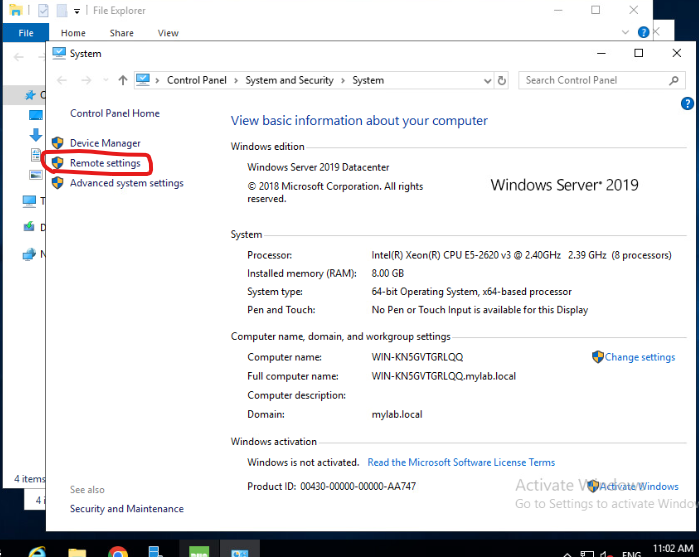Switch to File Explorer's View tab
This screenshot has height=557, width=699.
coord(168,33)
